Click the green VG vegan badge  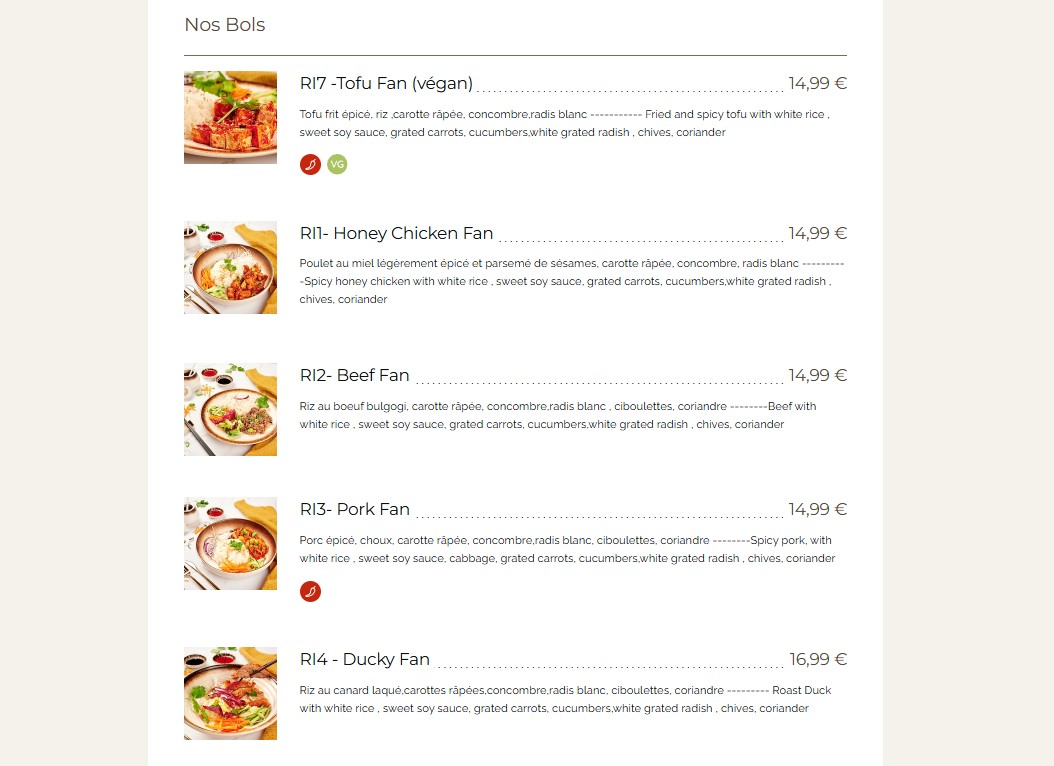coord(337,164)
